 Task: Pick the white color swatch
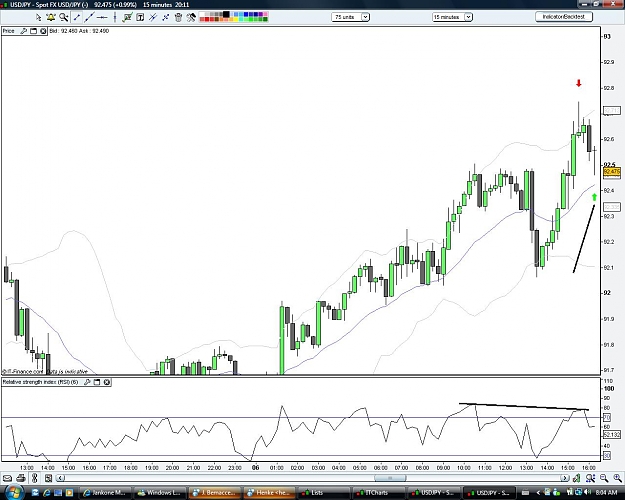(202, 15)
